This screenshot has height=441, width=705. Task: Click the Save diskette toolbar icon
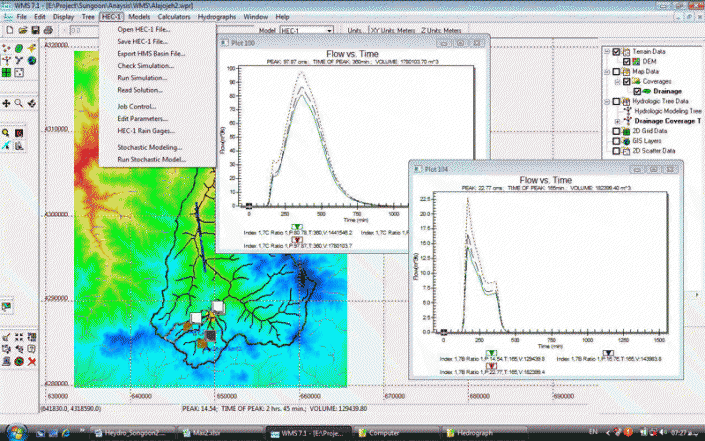35,31
